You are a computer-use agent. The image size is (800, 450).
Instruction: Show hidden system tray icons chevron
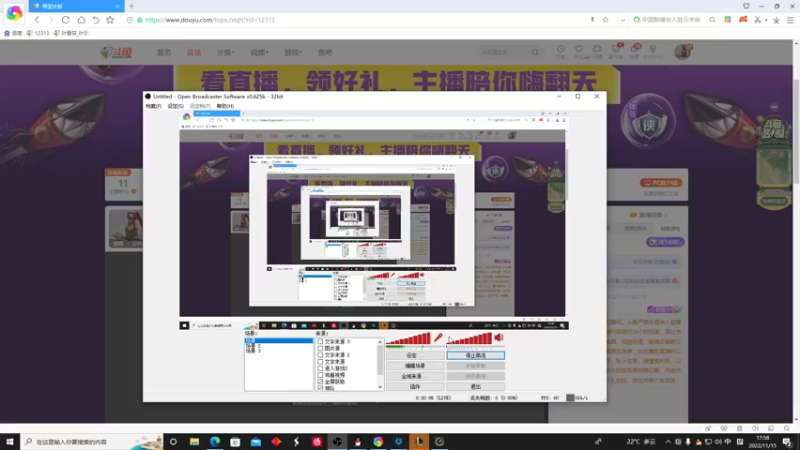(x=668, y=441)
